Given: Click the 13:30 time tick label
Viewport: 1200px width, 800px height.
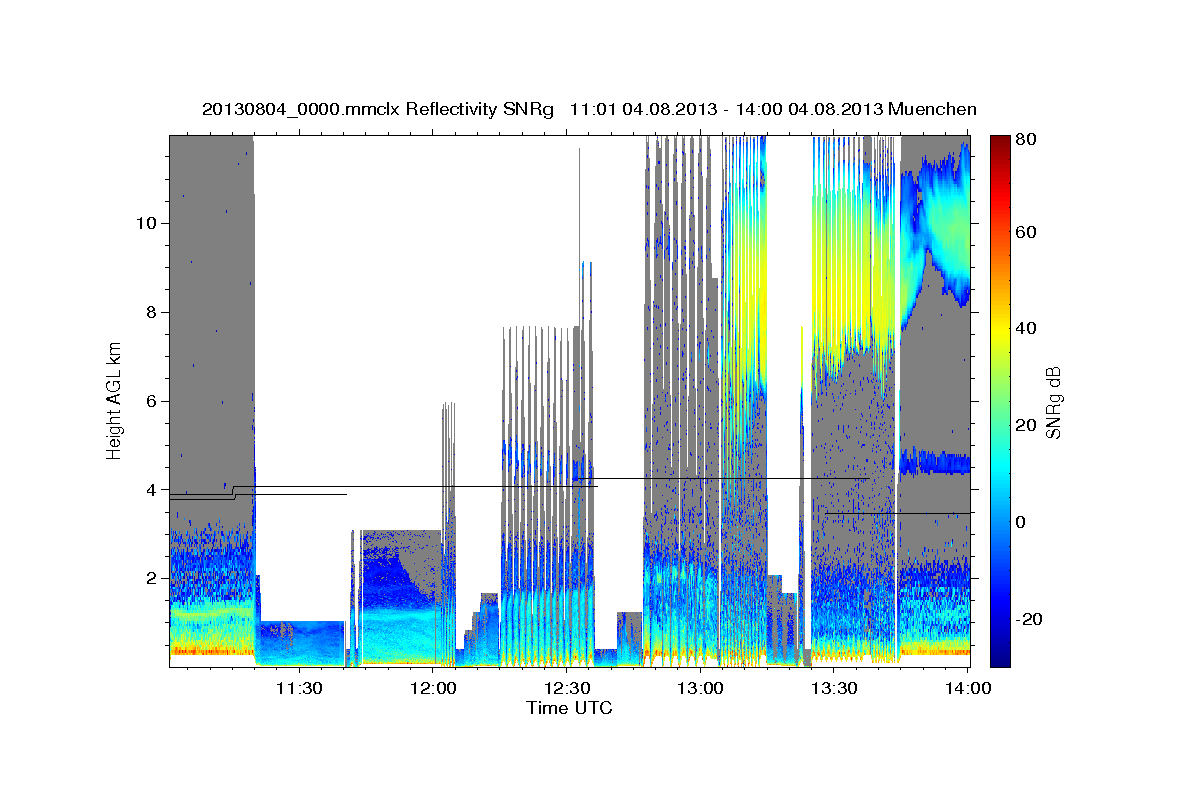Looking at the screenshot, I should 834,687.
